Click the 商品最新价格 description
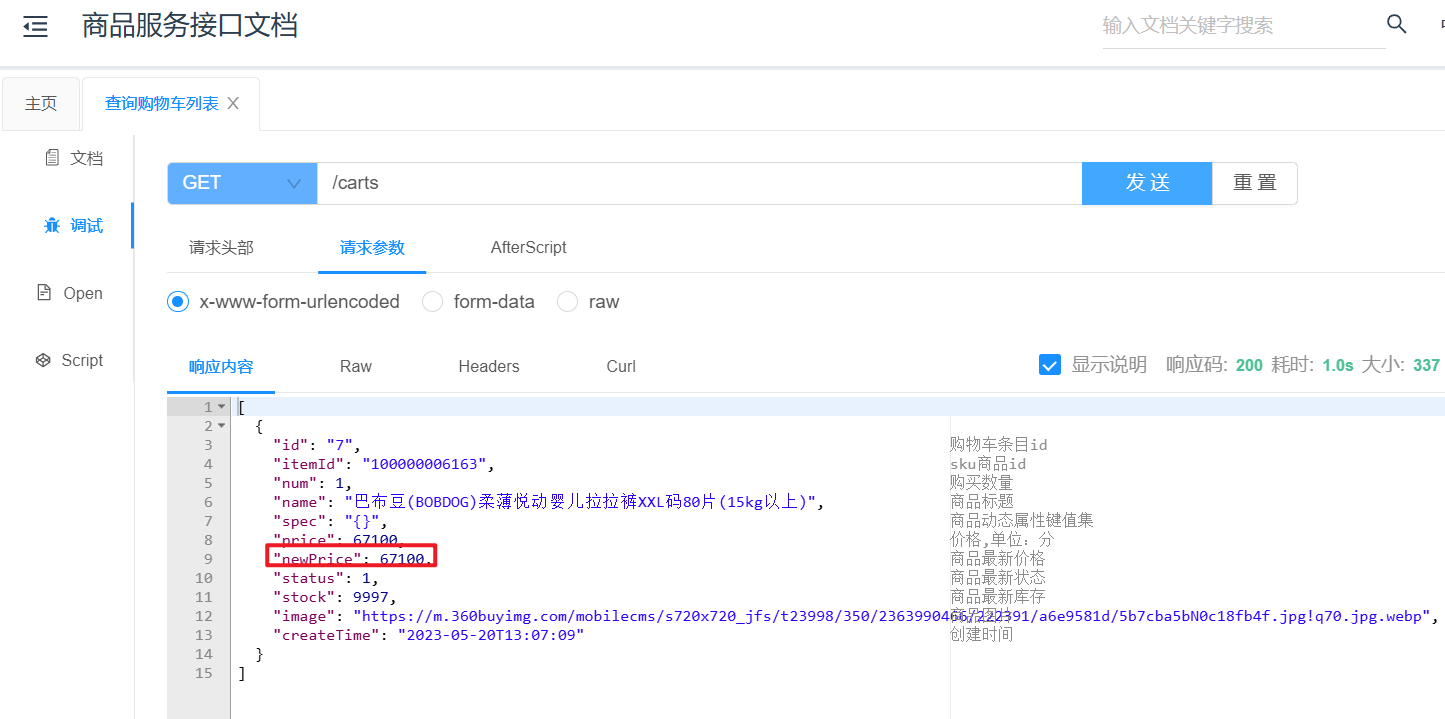The image size is (1445, 719). [998, 559]
